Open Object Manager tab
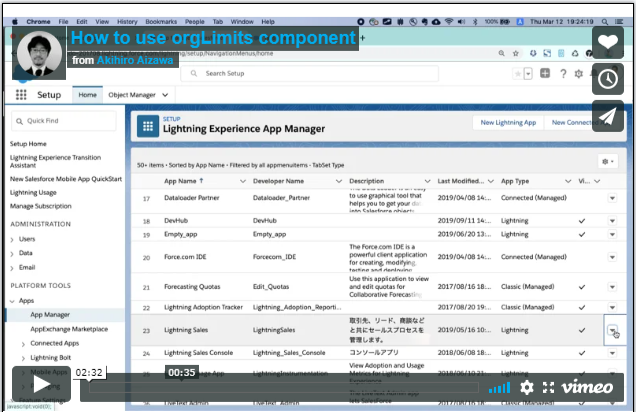The height and width of the screenshot is (412, 636). coord(132,95)
